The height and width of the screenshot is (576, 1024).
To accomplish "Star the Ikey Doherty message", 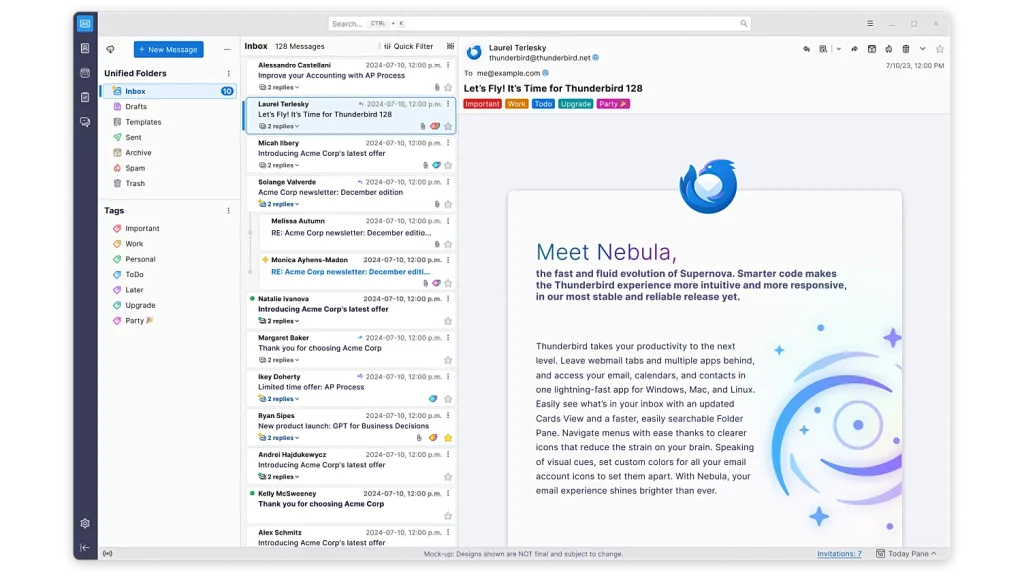I will (x=448, y=399).
